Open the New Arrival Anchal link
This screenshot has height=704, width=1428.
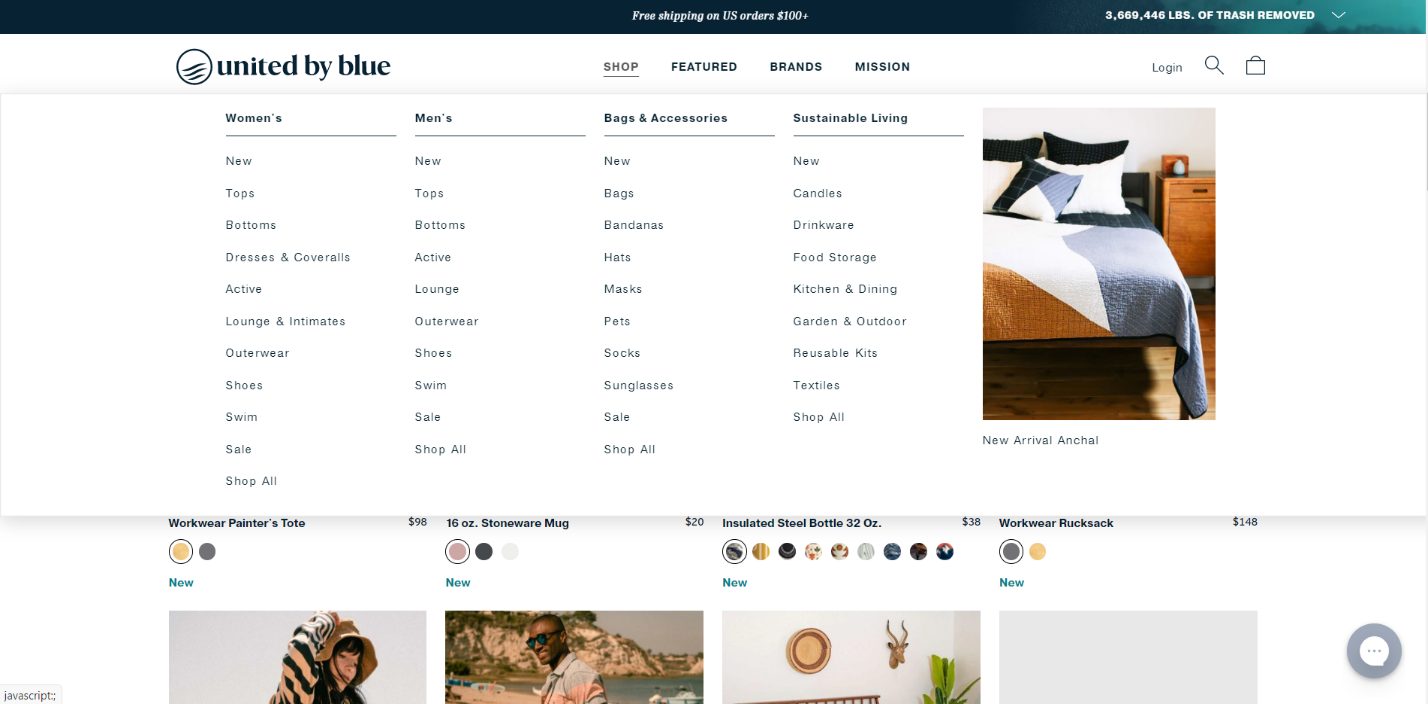point(1041,440)
